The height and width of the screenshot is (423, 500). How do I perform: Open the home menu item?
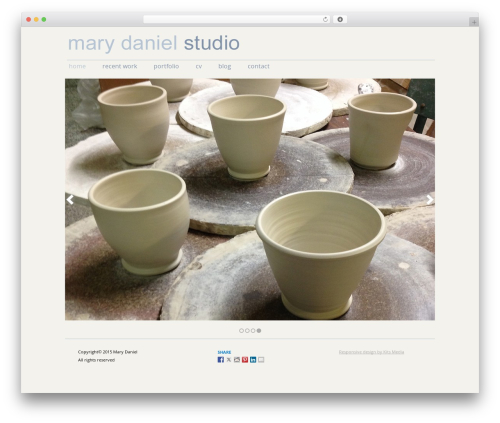(77, 66)
